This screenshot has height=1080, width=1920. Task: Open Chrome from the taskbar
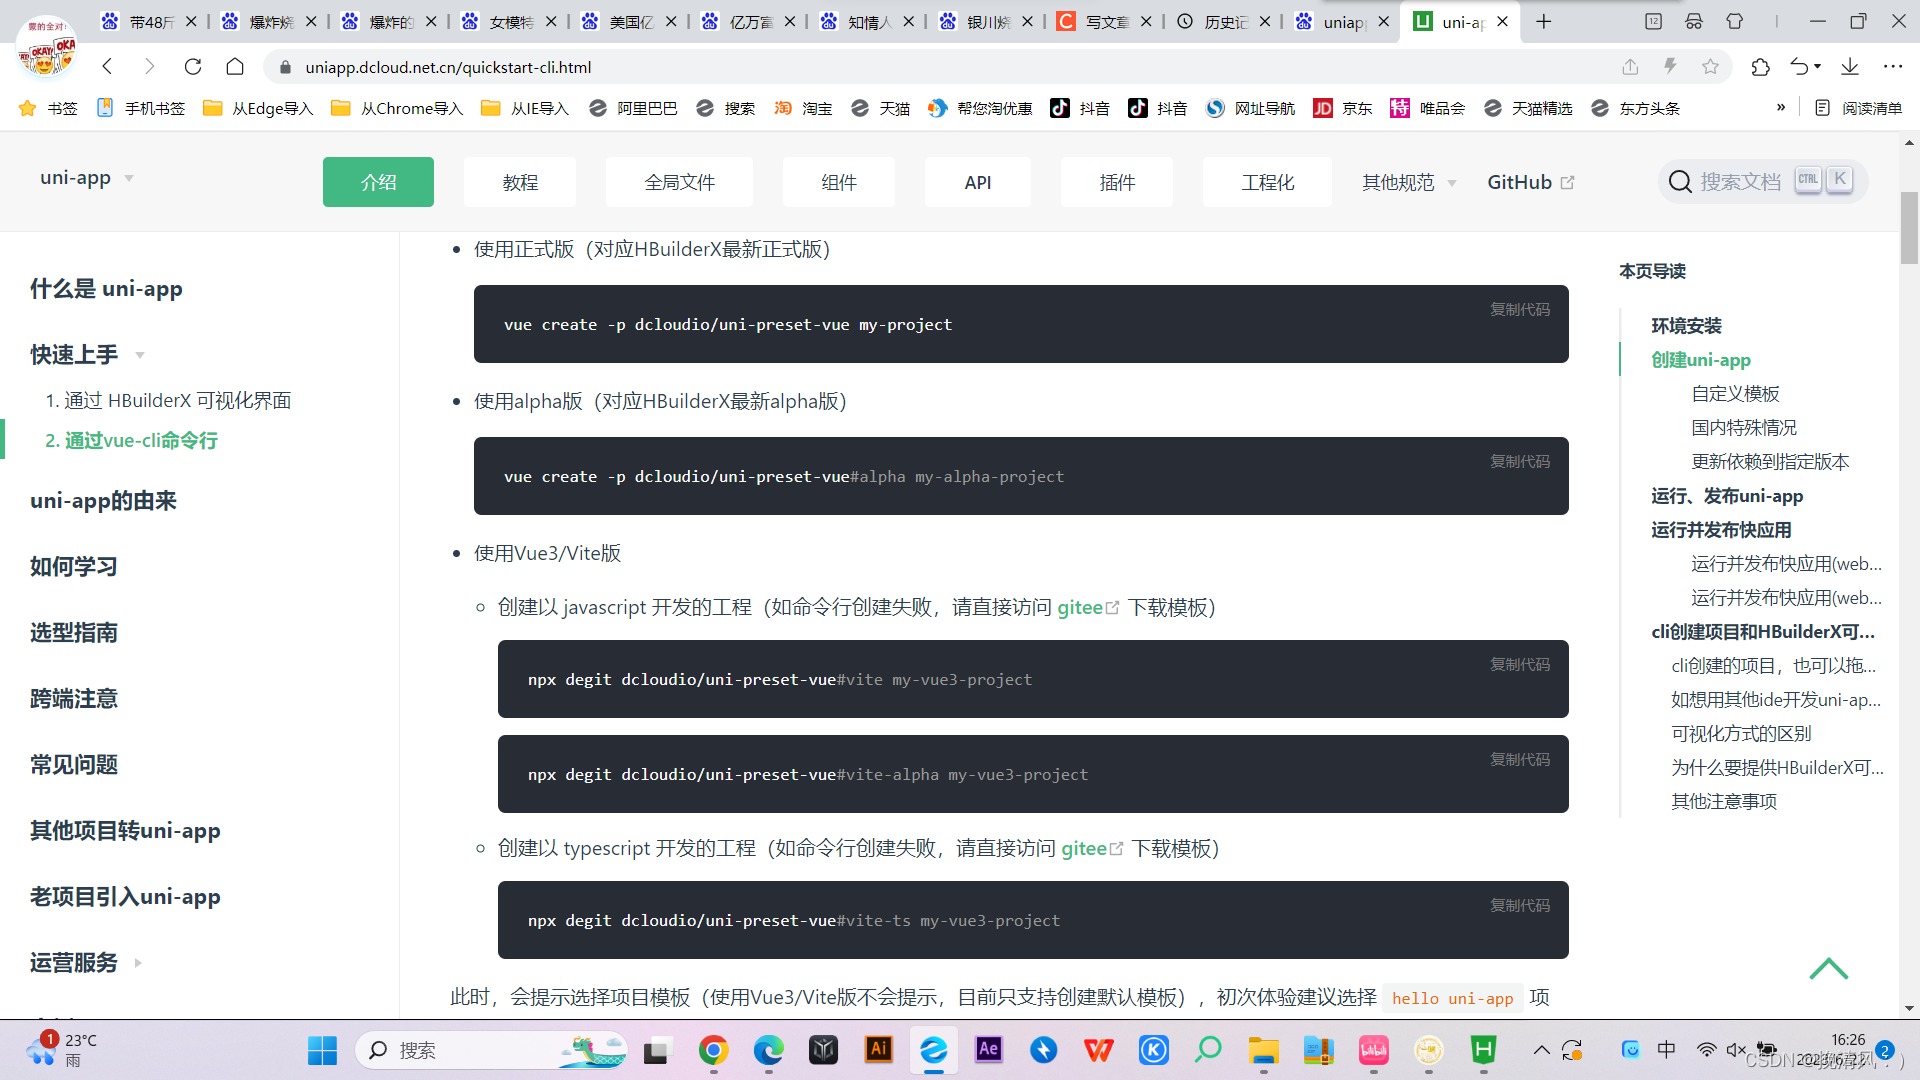(x=713, y=1050)
